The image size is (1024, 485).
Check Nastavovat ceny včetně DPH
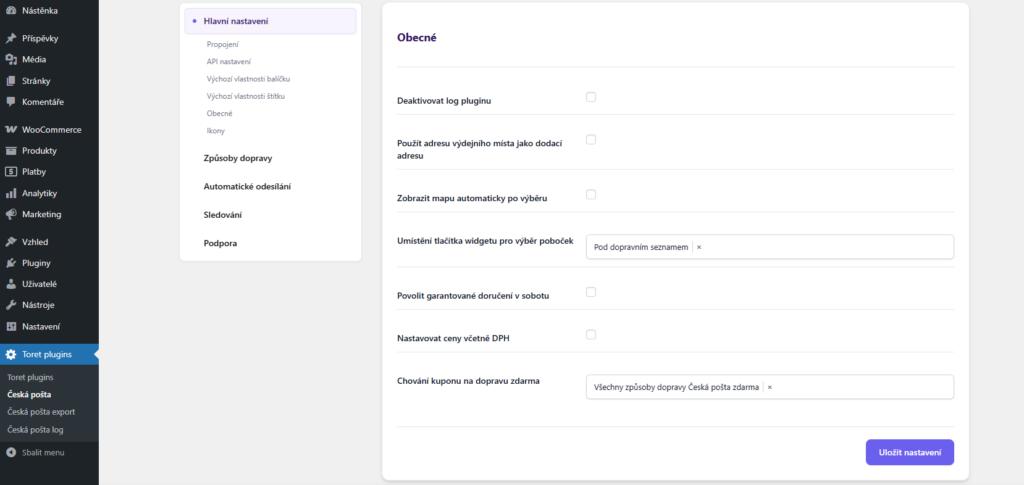[591, 334]
